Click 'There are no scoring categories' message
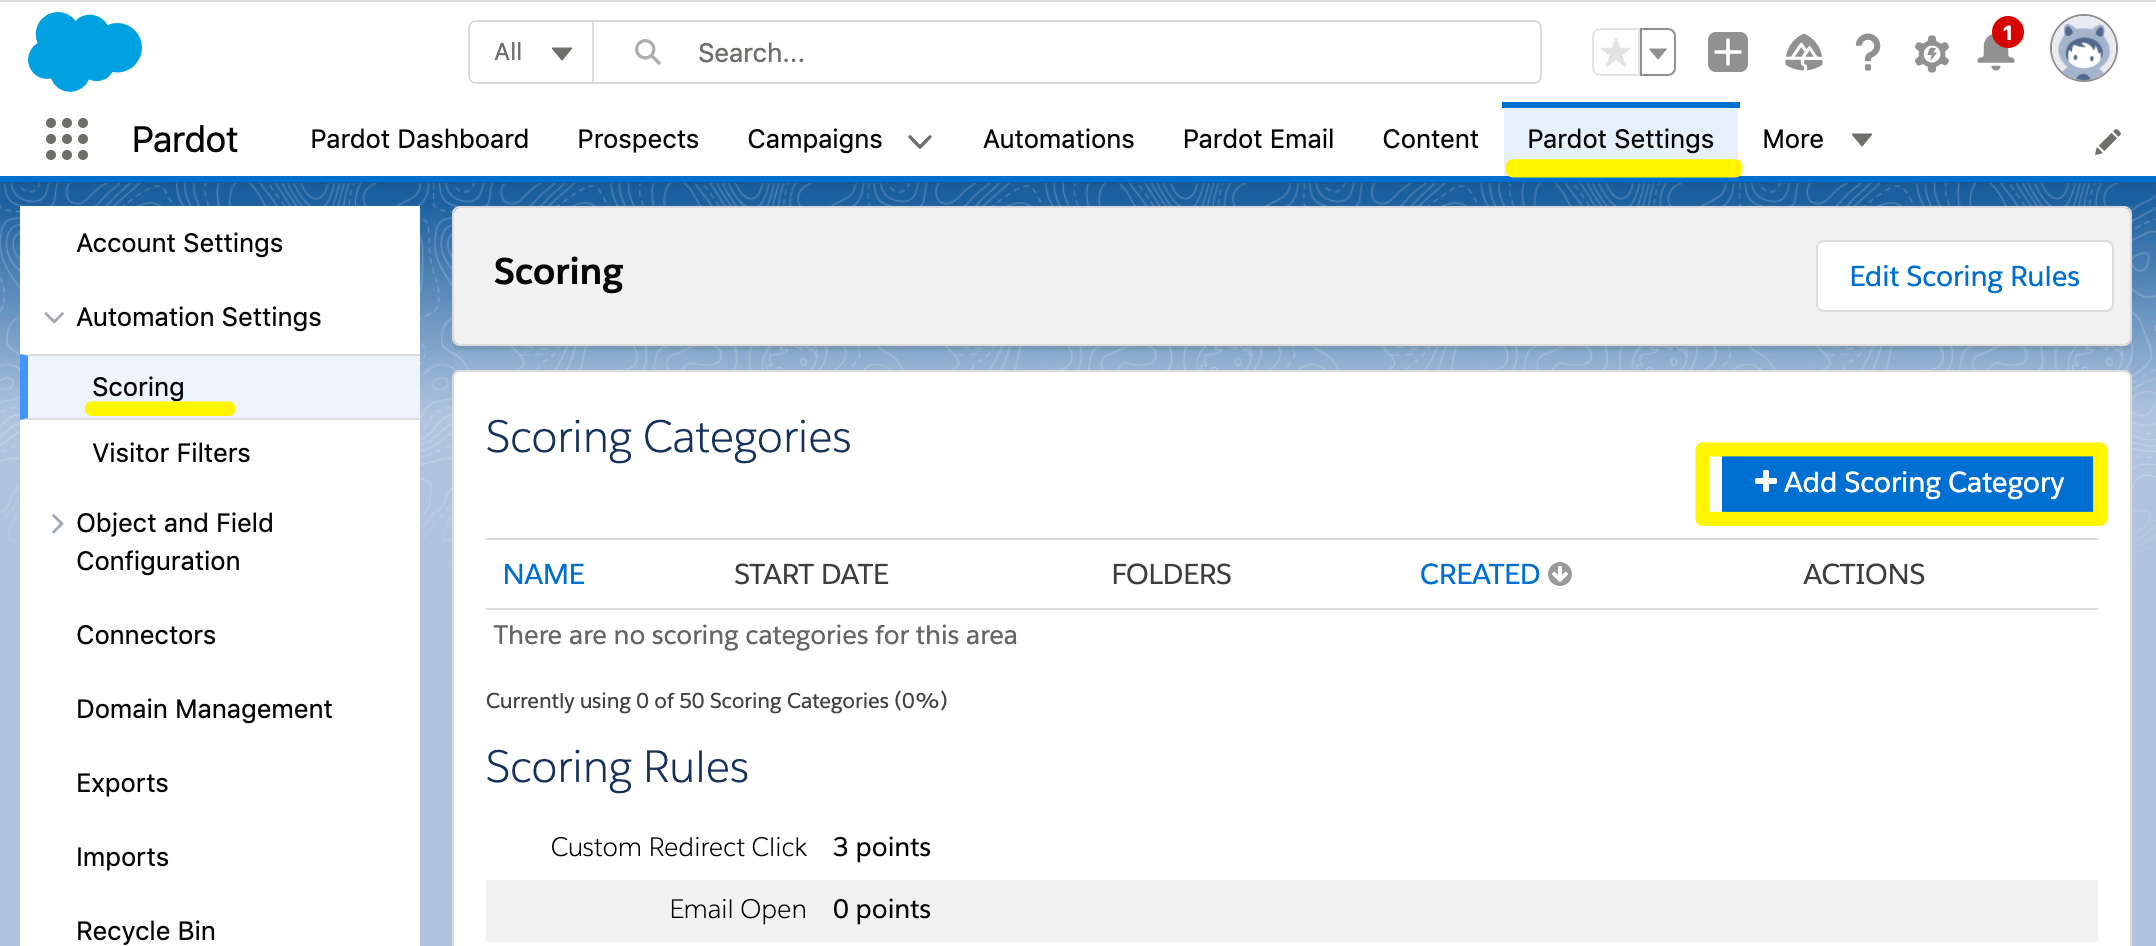Screen dimensions: 2156x946 pyautogui.click(x=755, y=635)
